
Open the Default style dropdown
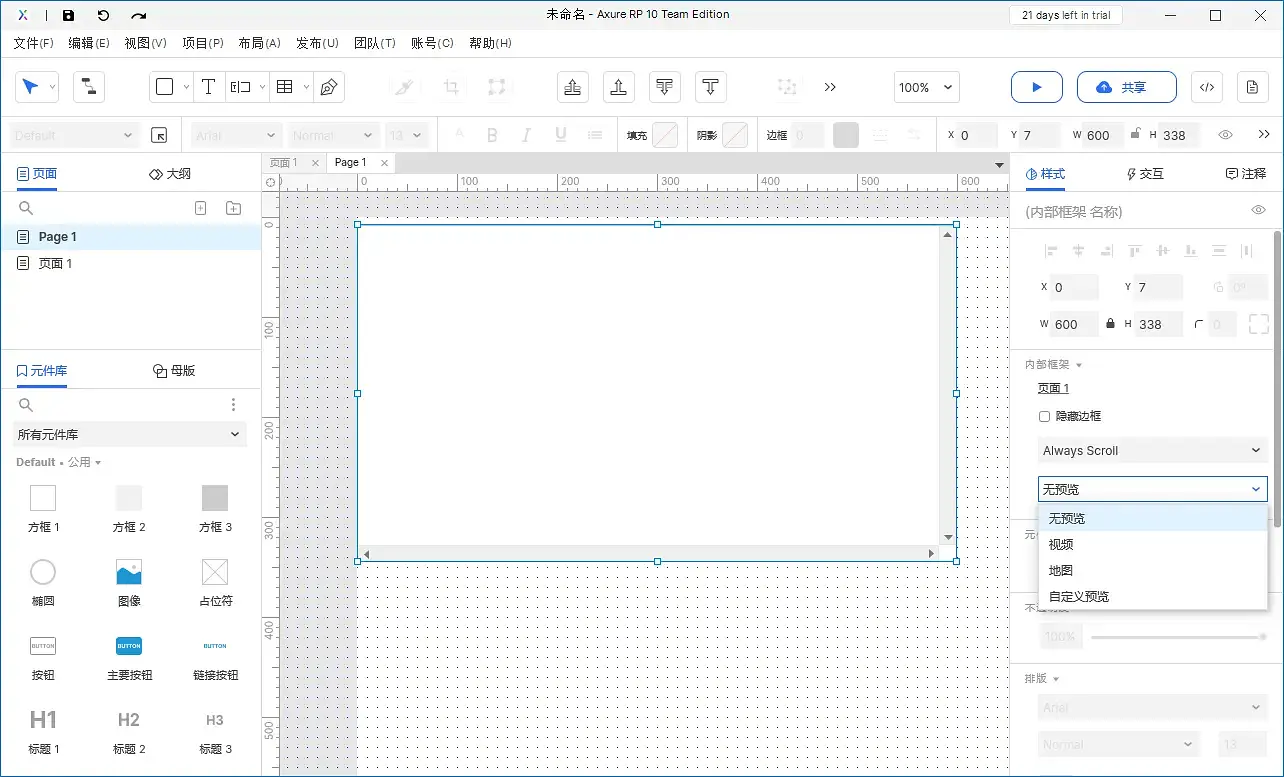click(74, 135)
